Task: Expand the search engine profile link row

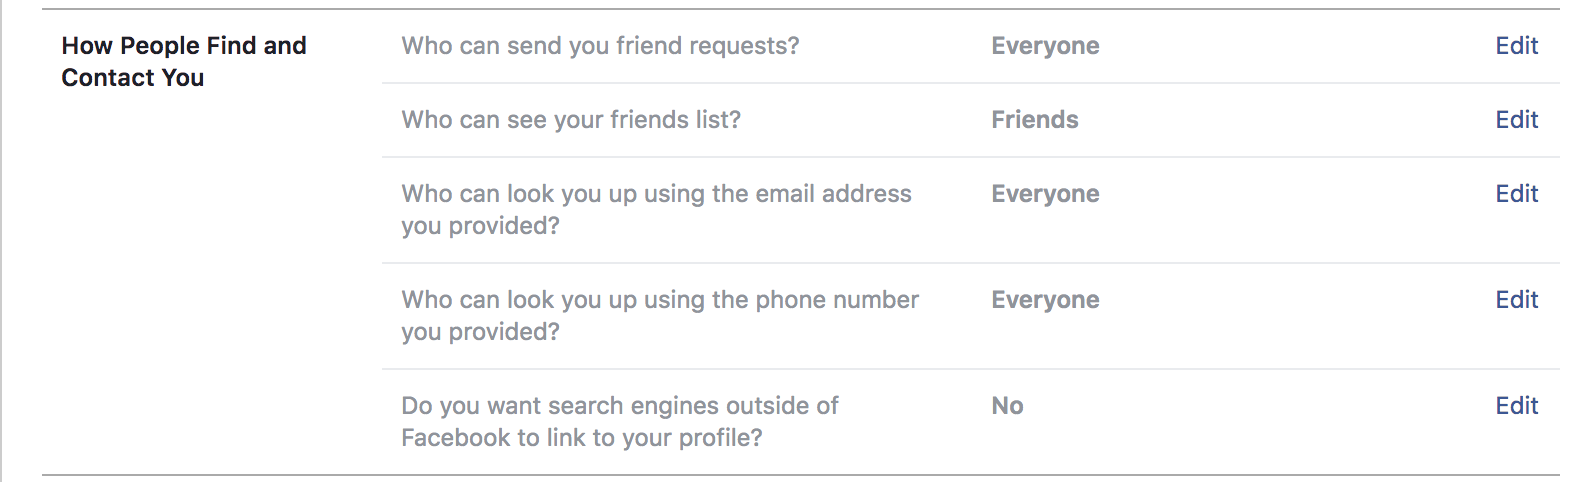Action: [1250, 422]
